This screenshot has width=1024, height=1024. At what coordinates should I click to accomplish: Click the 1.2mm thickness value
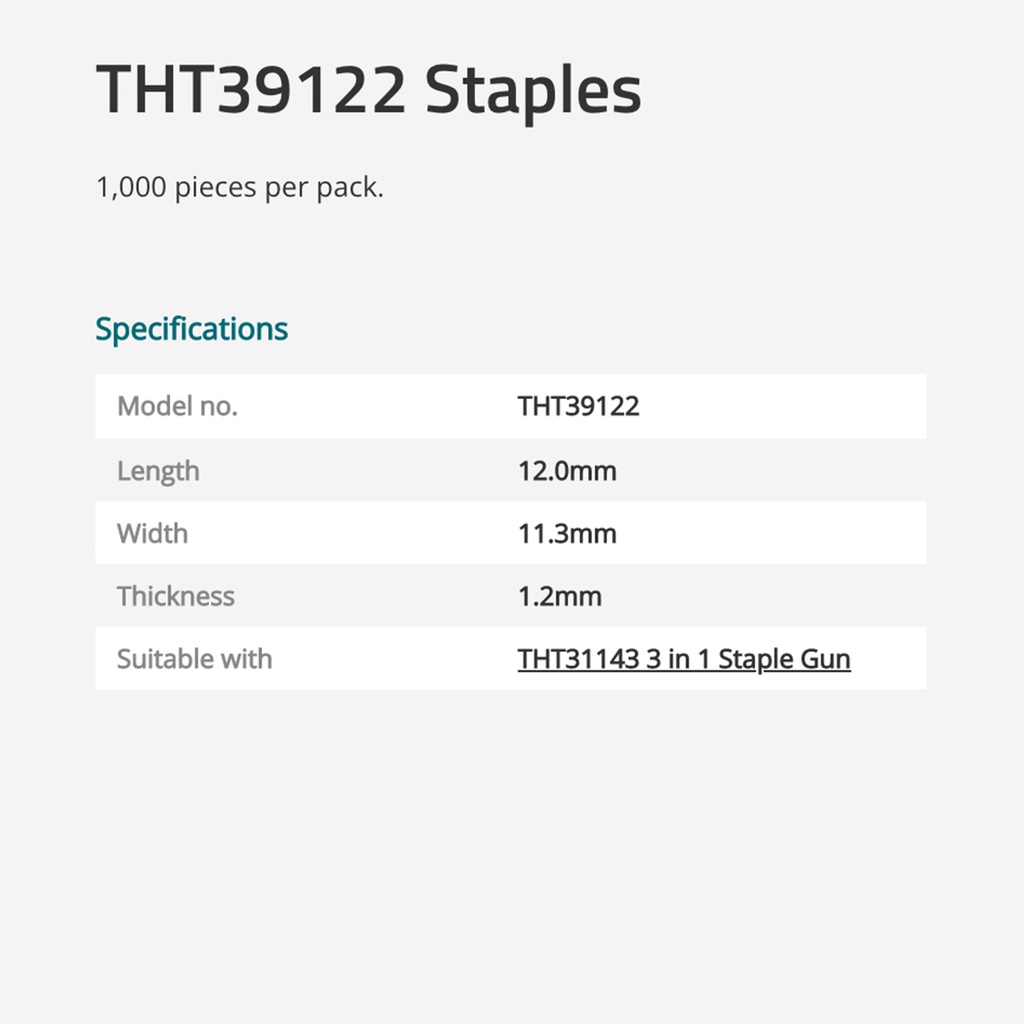click(x=559, y=596)
